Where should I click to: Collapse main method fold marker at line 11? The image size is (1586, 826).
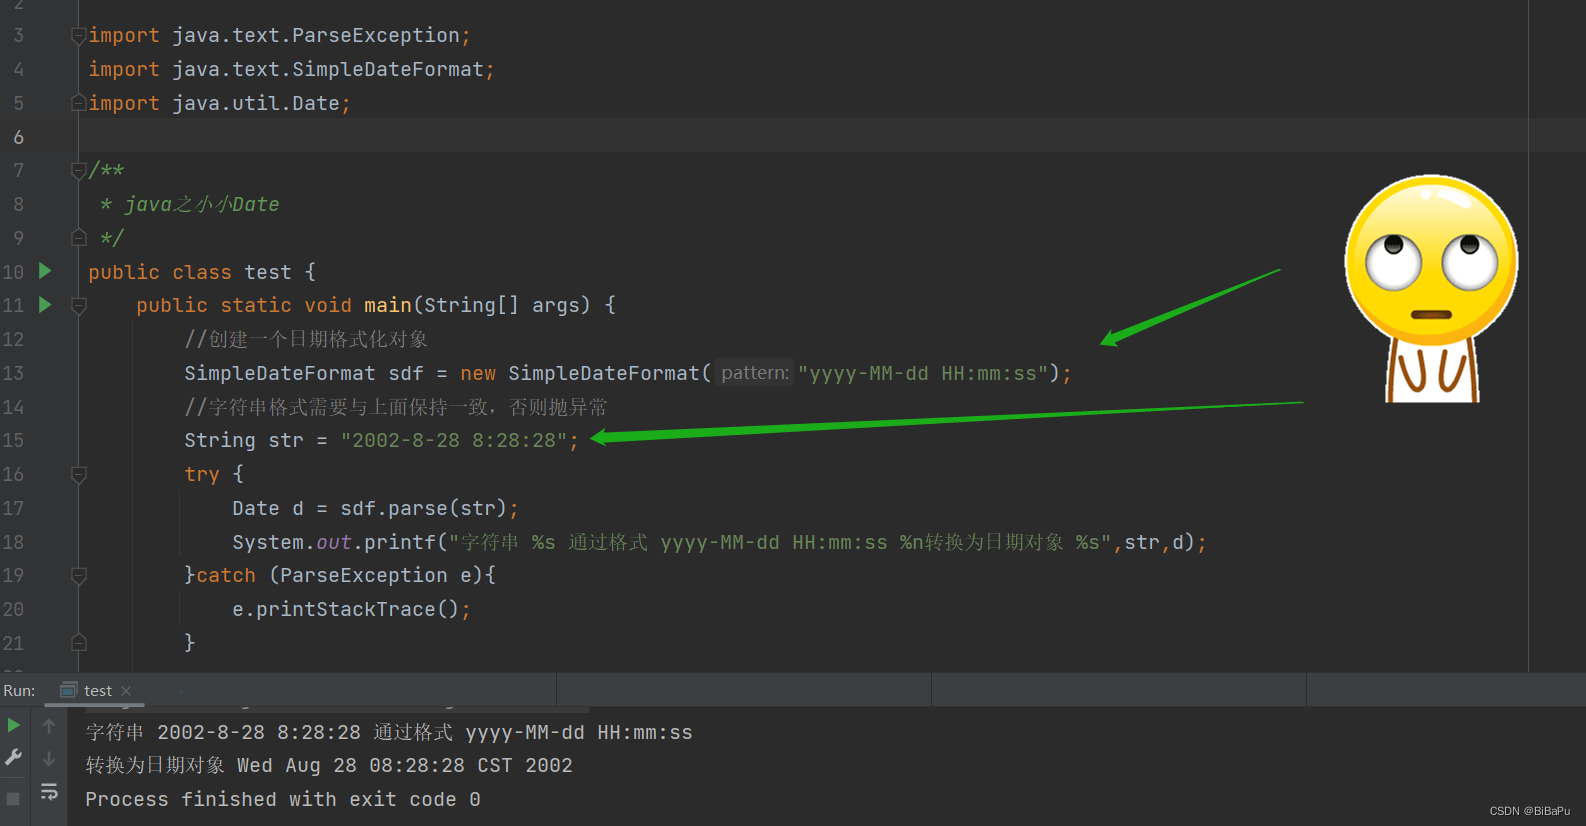tap(79, 306)
